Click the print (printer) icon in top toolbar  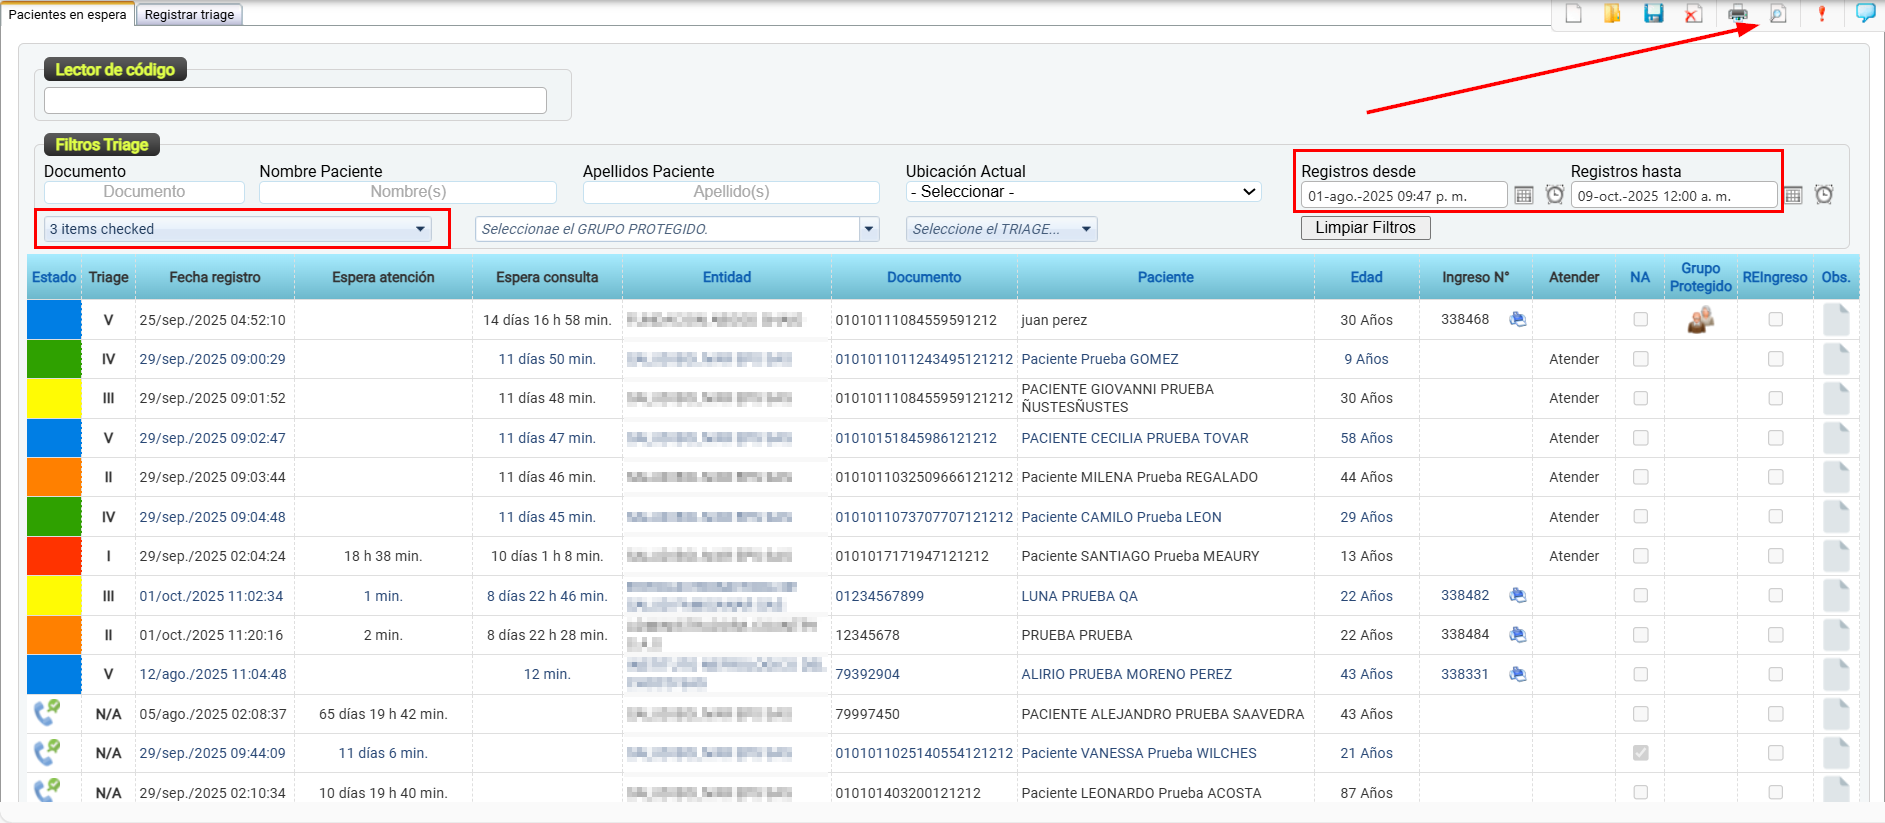[x=1738, y=14]
